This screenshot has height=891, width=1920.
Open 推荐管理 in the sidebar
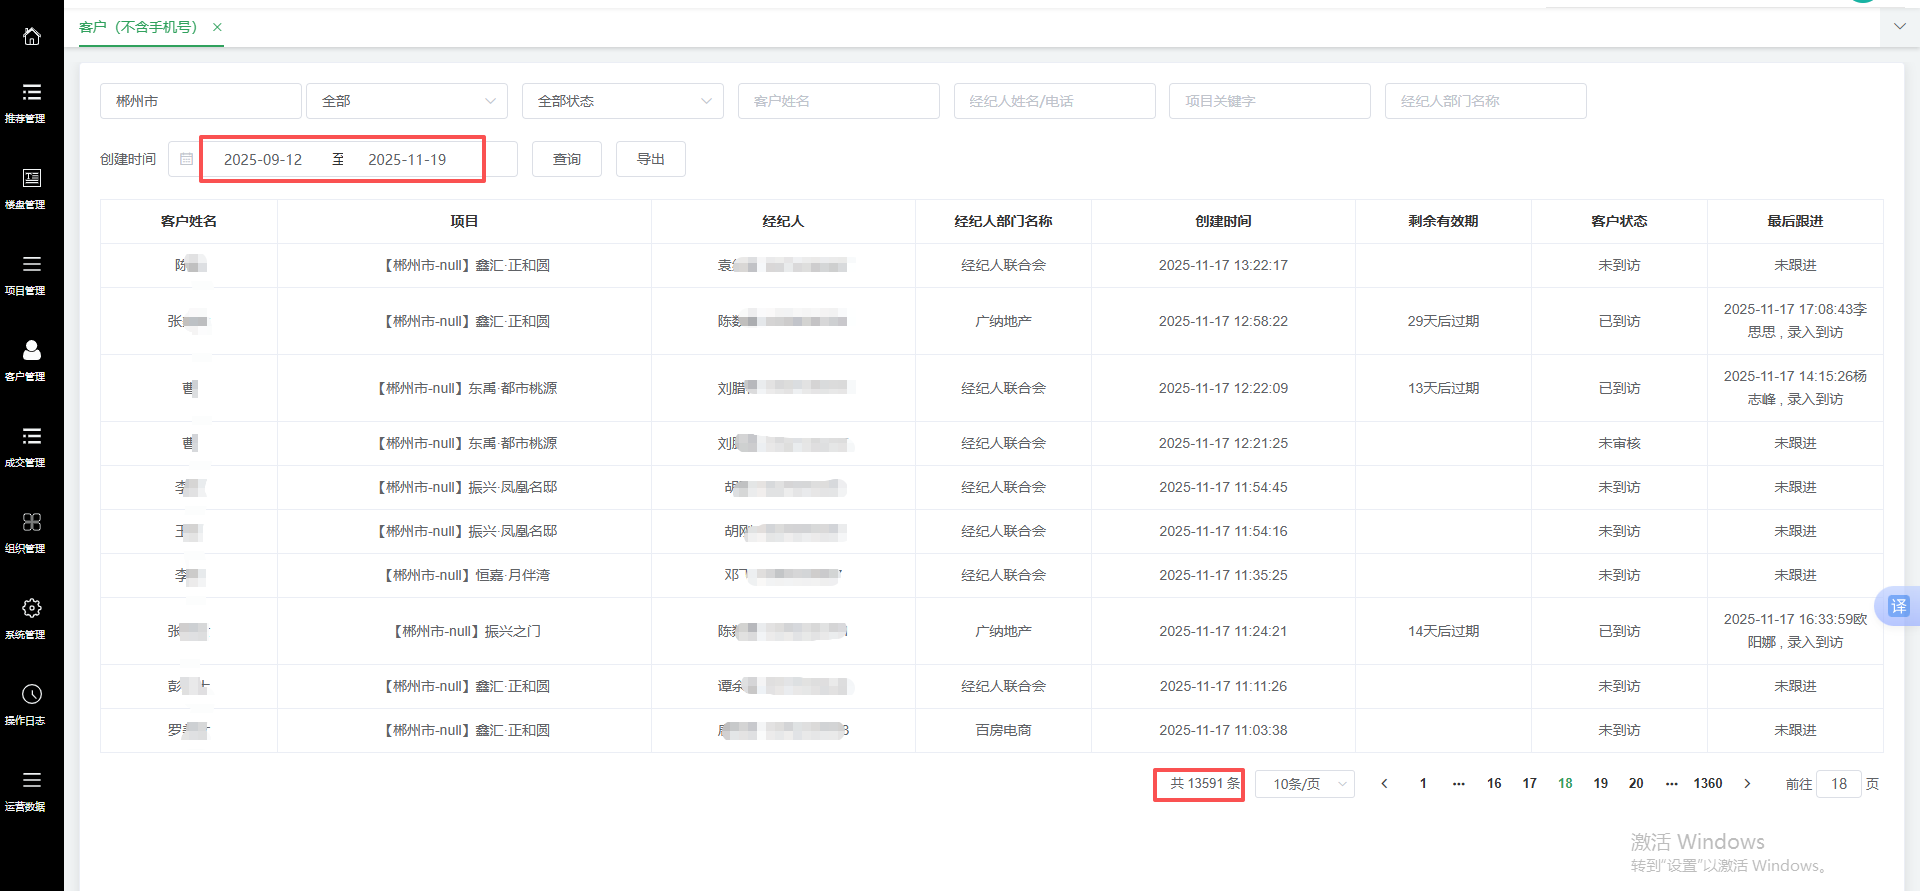click(32, 101)
